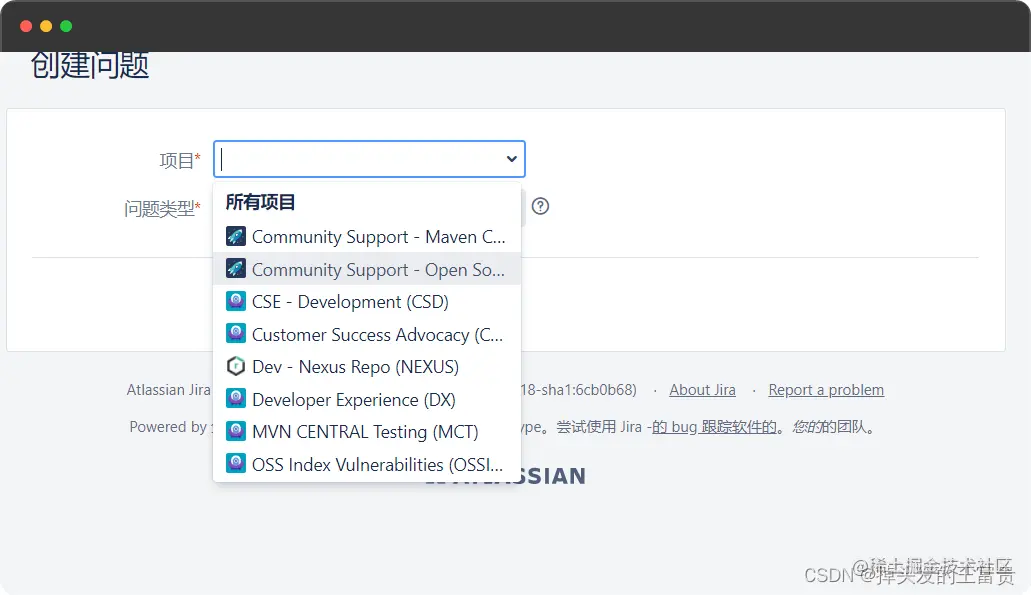Click the Customer Success Advocacy project avatar

pyautogui.click(x=235, y=333)
